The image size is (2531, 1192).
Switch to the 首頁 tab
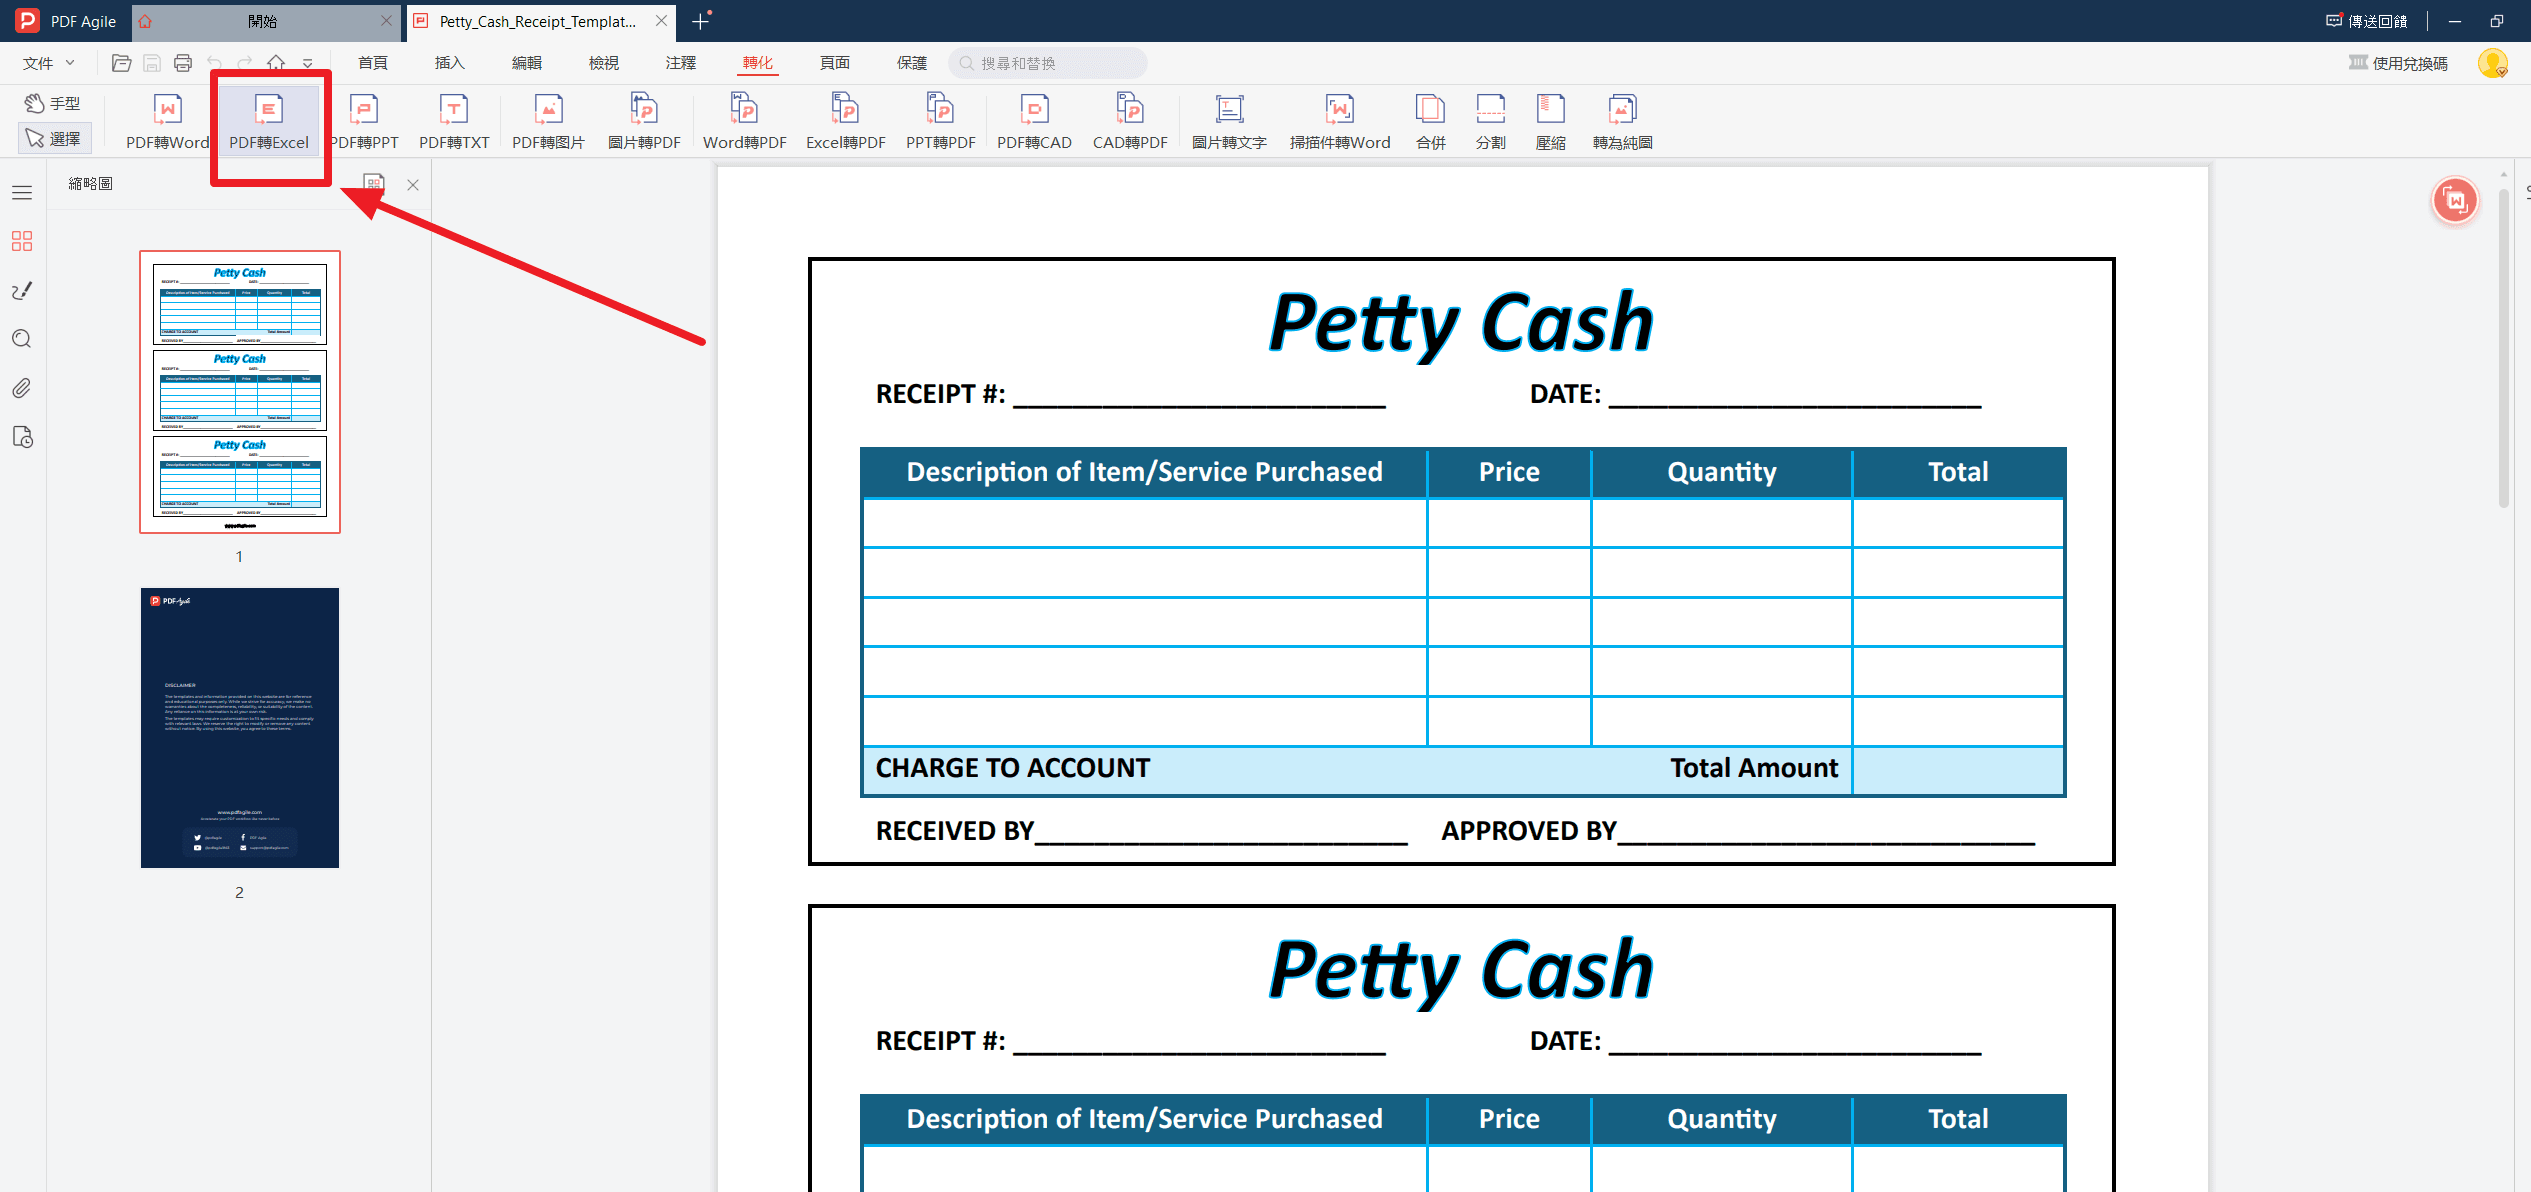pyautogui.click(x=373, y=63)
